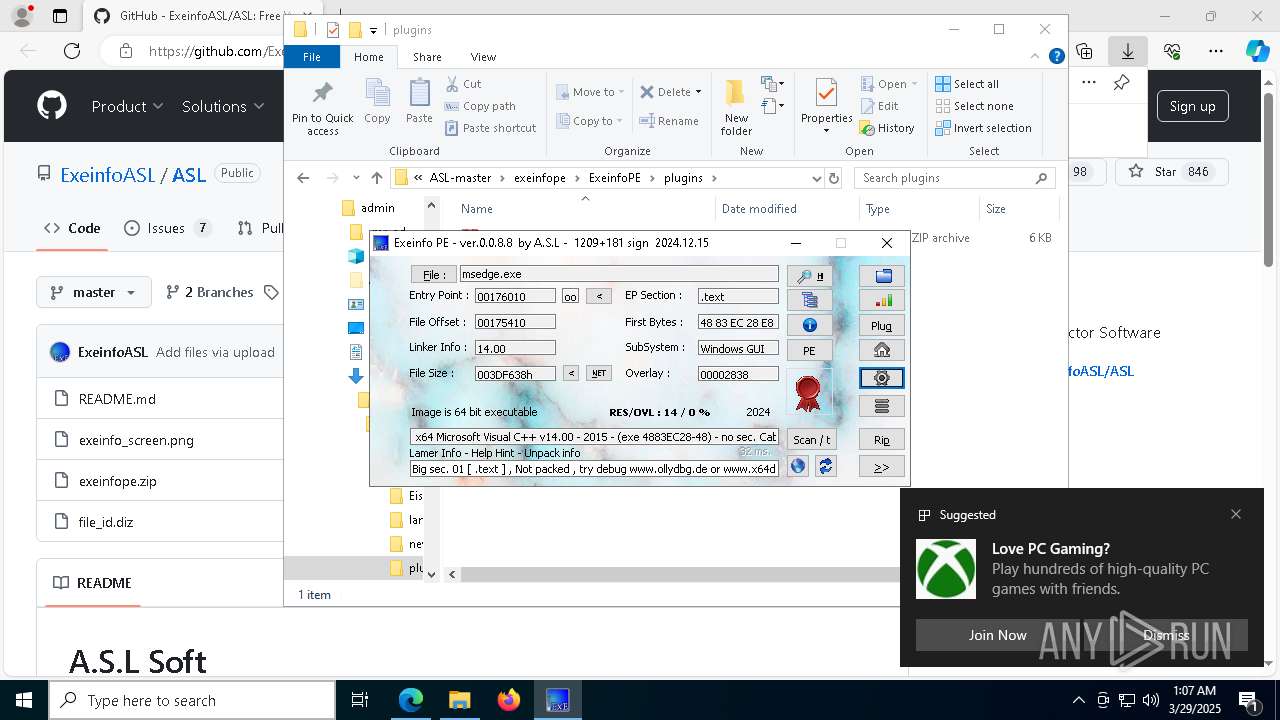Viewport: 1280px width, 720px height.
Task: Open file browse folder icon in Exeinfo PE
Action: point(882,276)
